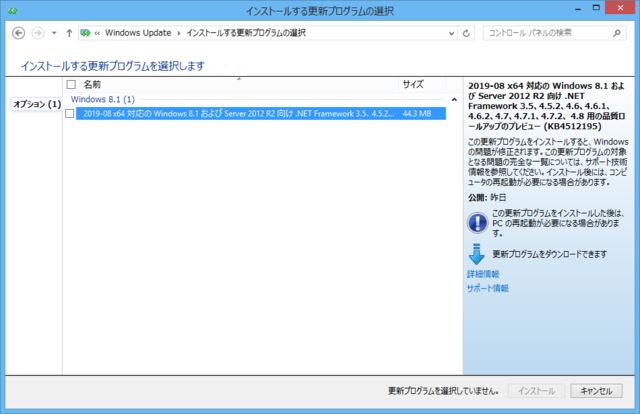Select the Windows Update breadcrumb
640x414 pixels.
click(x=138, y=33)
